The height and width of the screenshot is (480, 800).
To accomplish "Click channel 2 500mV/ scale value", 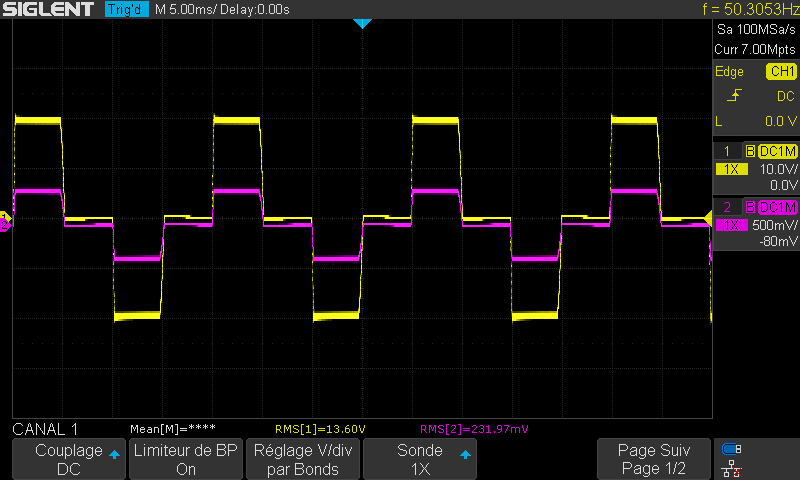I will 775,225.
